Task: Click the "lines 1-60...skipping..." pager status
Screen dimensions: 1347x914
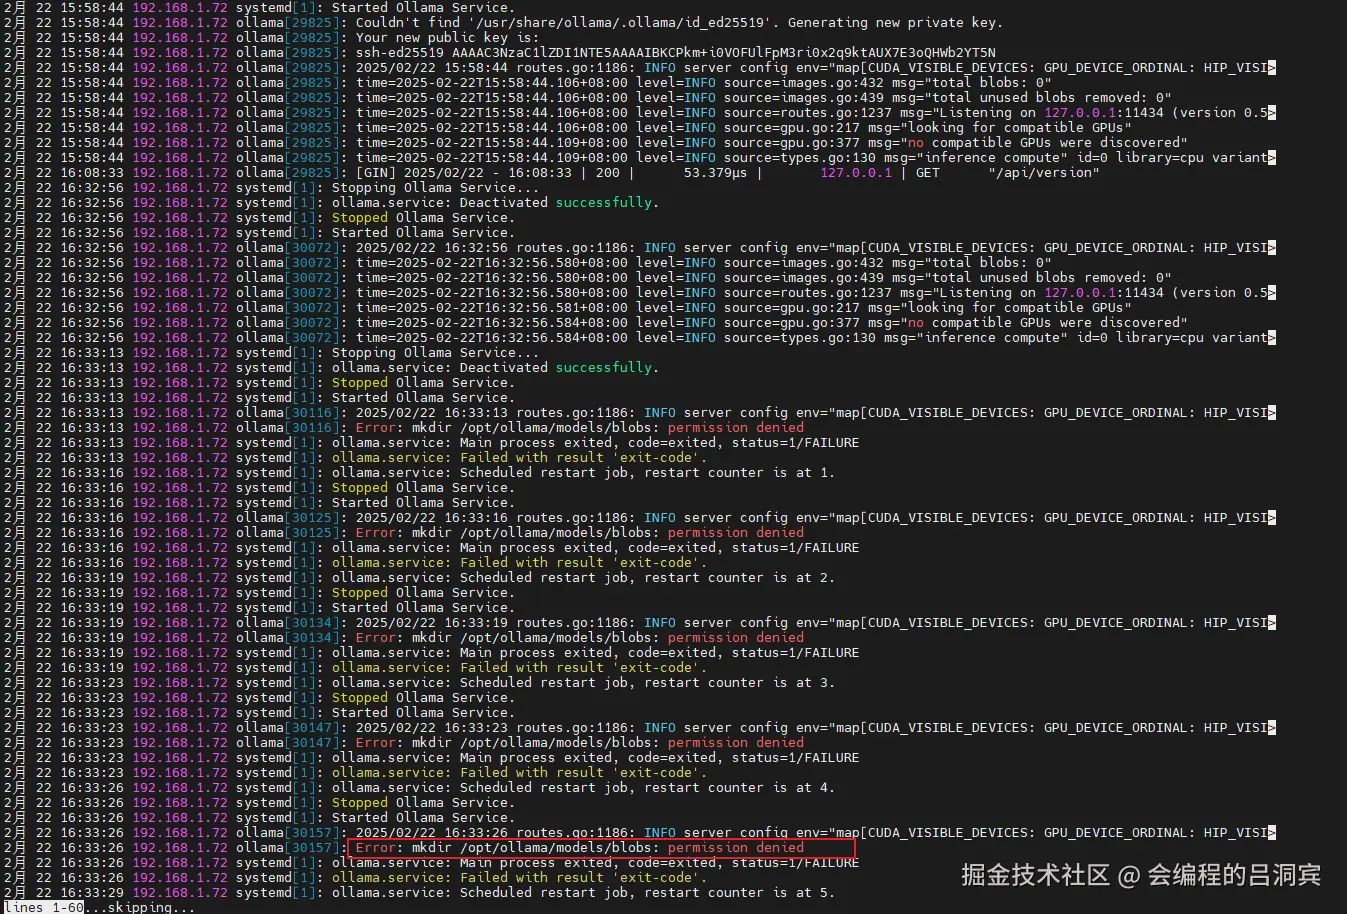Action: (99, 907)
